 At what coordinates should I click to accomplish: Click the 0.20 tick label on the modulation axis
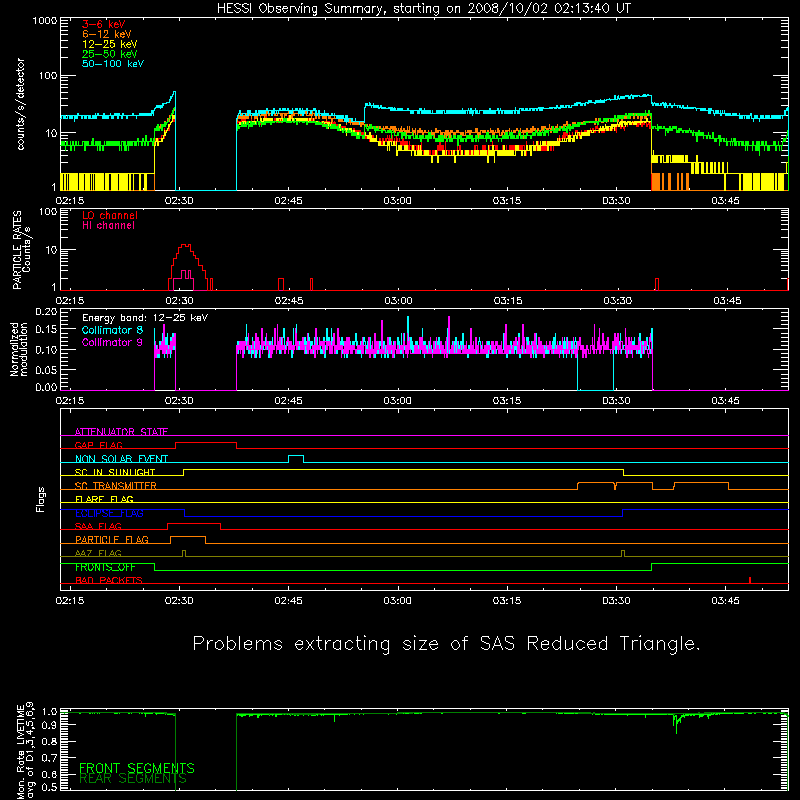pos(46,312)
